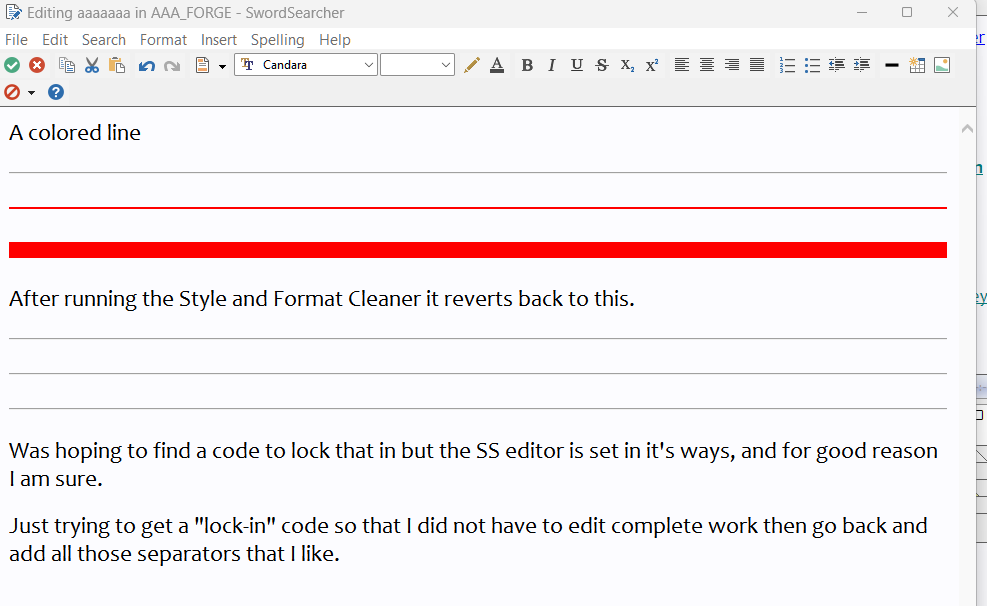Toggle strikethrough formatting
Image resolution: width=987 pixels, height=606 pixels.
[x=602, y=65]
